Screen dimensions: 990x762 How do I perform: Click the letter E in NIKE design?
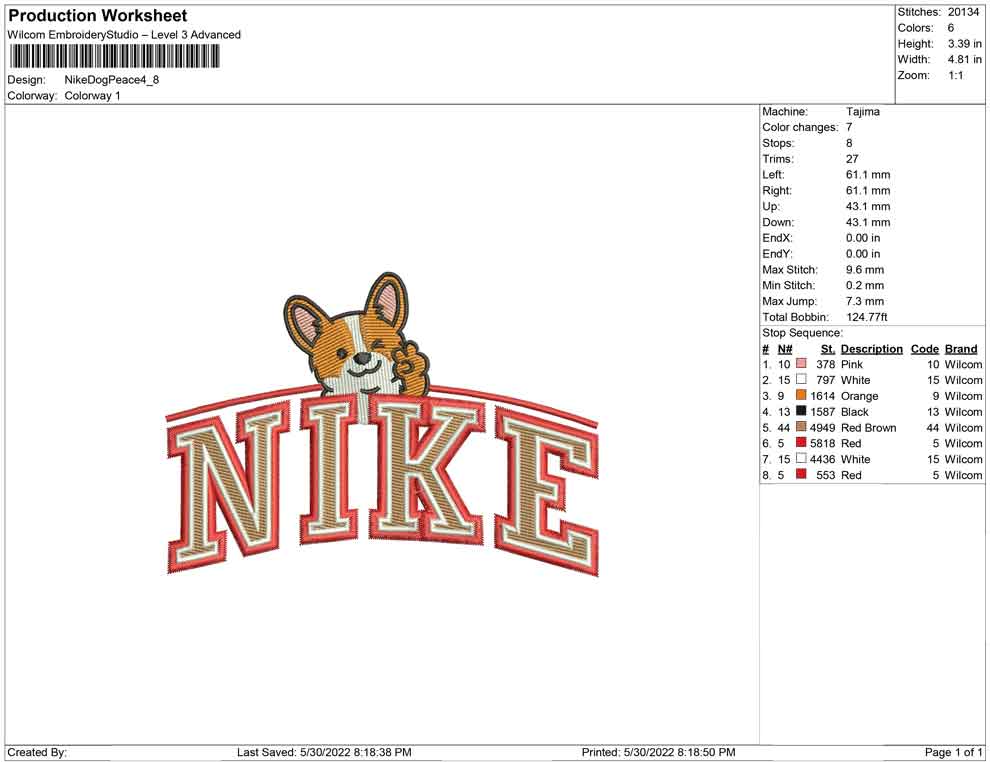(547, 491)
